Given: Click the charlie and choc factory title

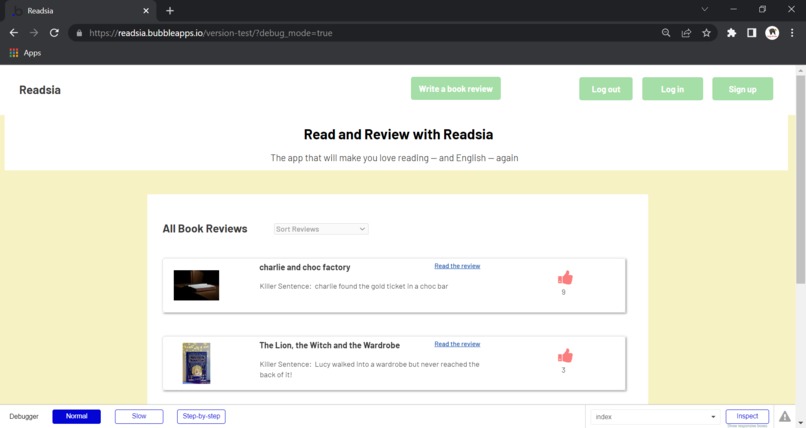Looking at the screenshot, I should click(305, 267).
